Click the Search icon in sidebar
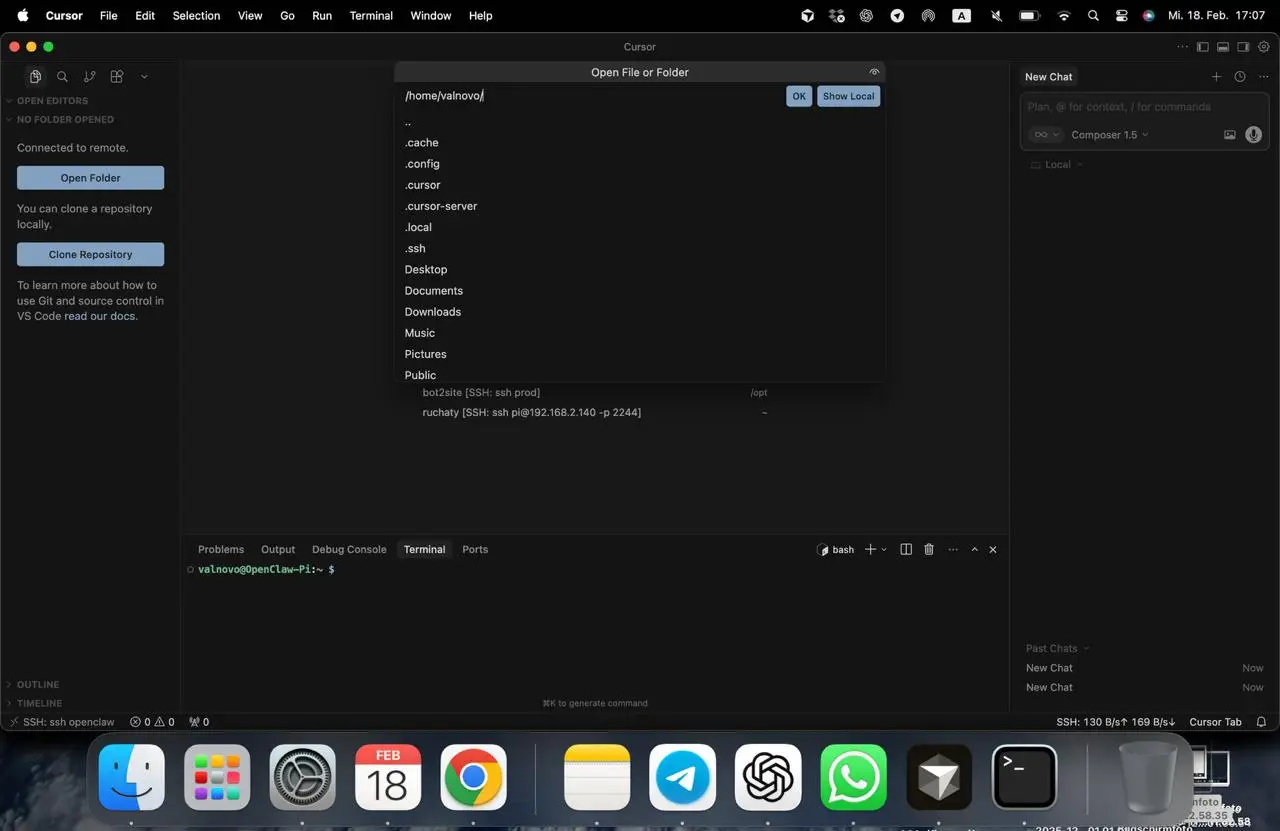Viewport: 1280px width, 831px height. 62,77
